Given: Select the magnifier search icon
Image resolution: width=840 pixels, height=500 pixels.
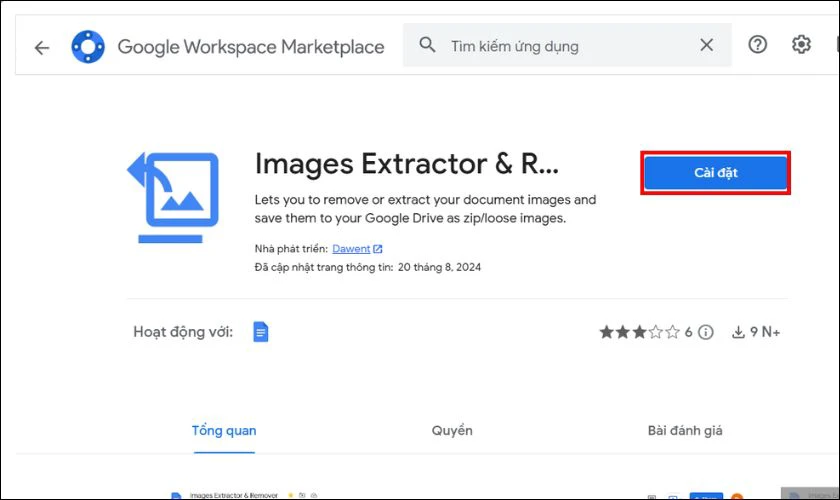Looking at the screenshot, I should pos(427,44).
